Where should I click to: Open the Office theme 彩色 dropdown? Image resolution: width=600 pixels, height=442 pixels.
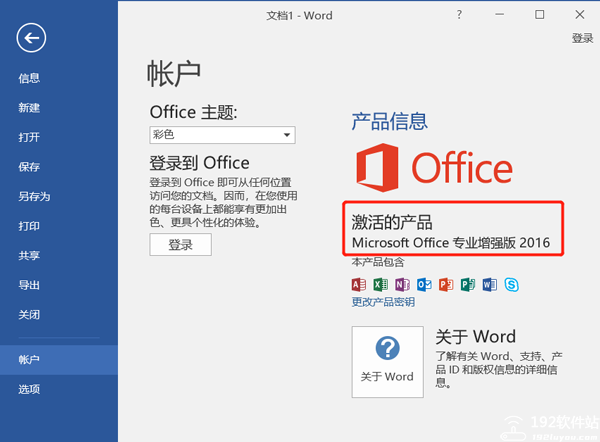coord(222,135)
